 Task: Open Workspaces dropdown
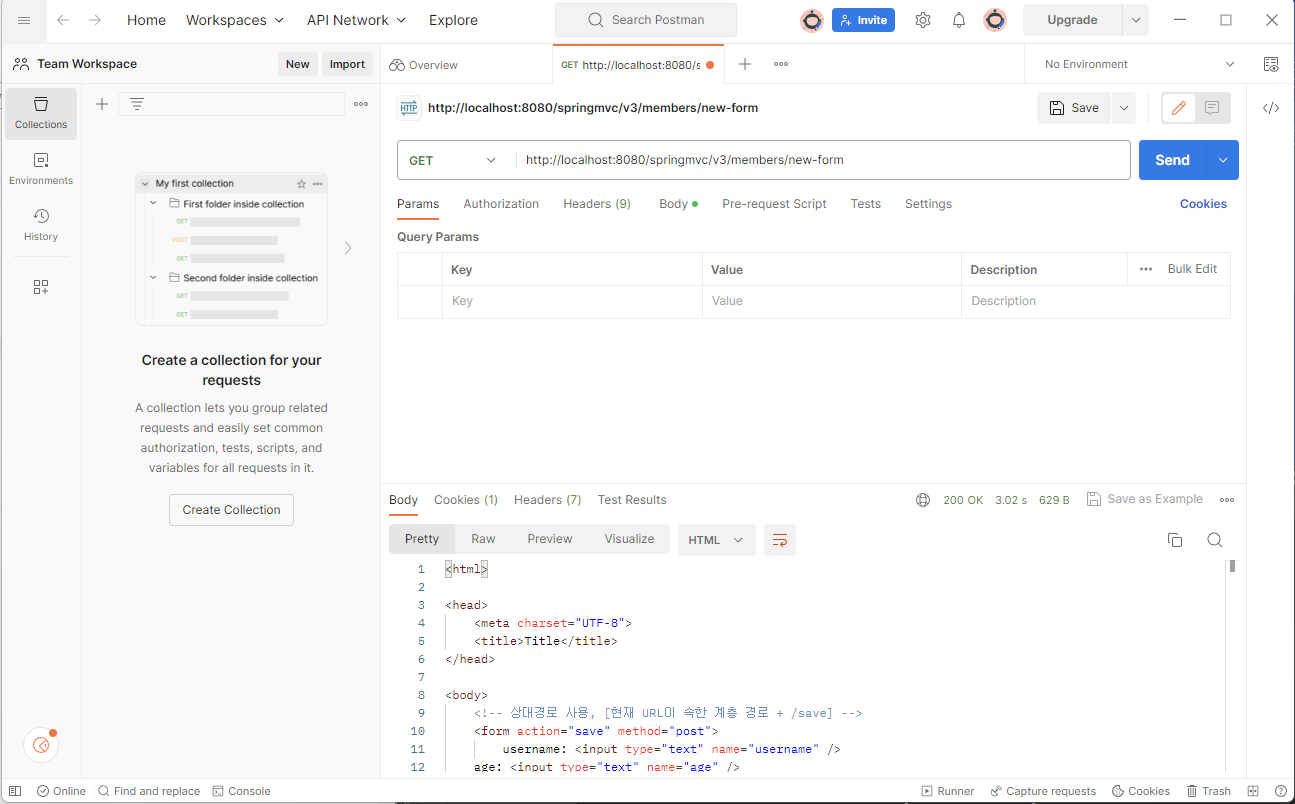click(235, 20)
